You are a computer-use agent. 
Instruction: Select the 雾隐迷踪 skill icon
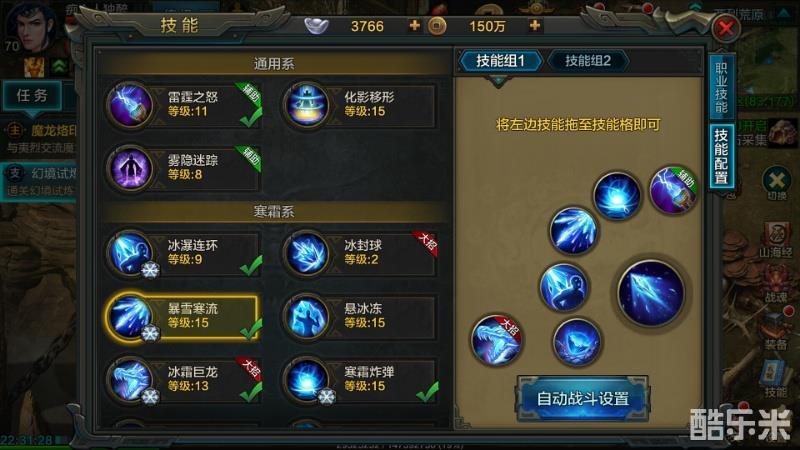(131, 168)
